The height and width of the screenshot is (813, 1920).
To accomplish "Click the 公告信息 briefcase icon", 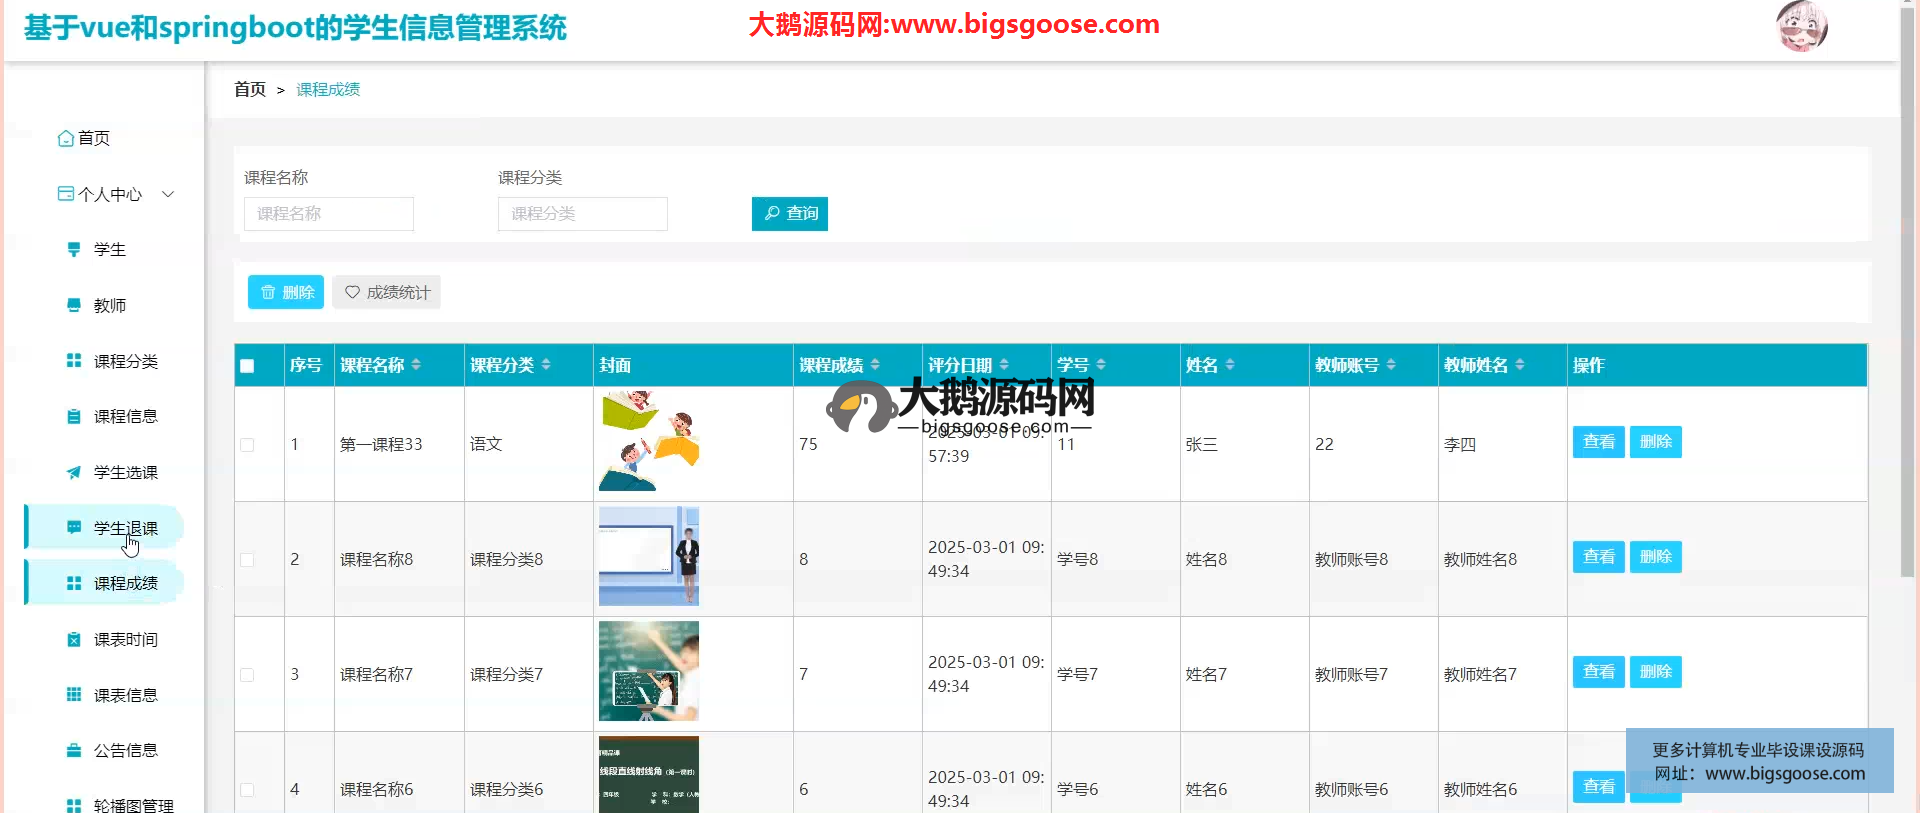I will point(73,750).
